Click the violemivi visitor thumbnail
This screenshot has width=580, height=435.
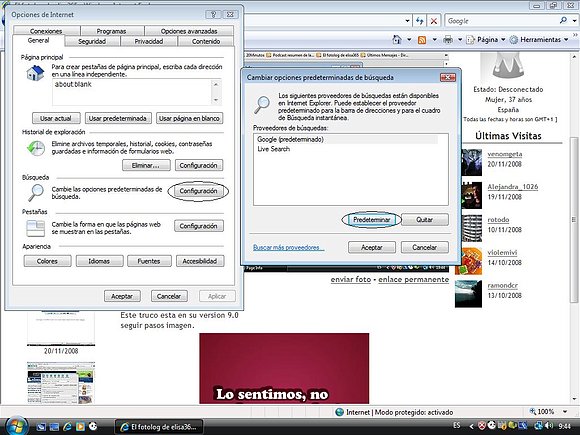[x=468, y=261]
